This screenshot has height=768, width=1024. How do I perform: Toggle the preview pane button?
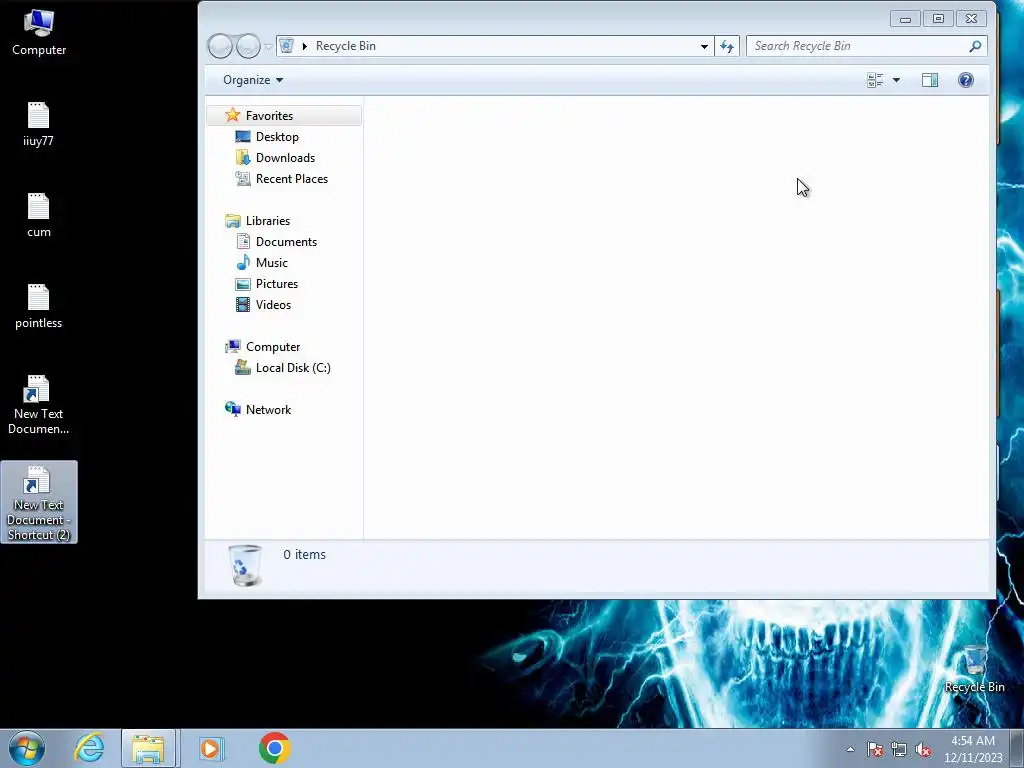930,80
